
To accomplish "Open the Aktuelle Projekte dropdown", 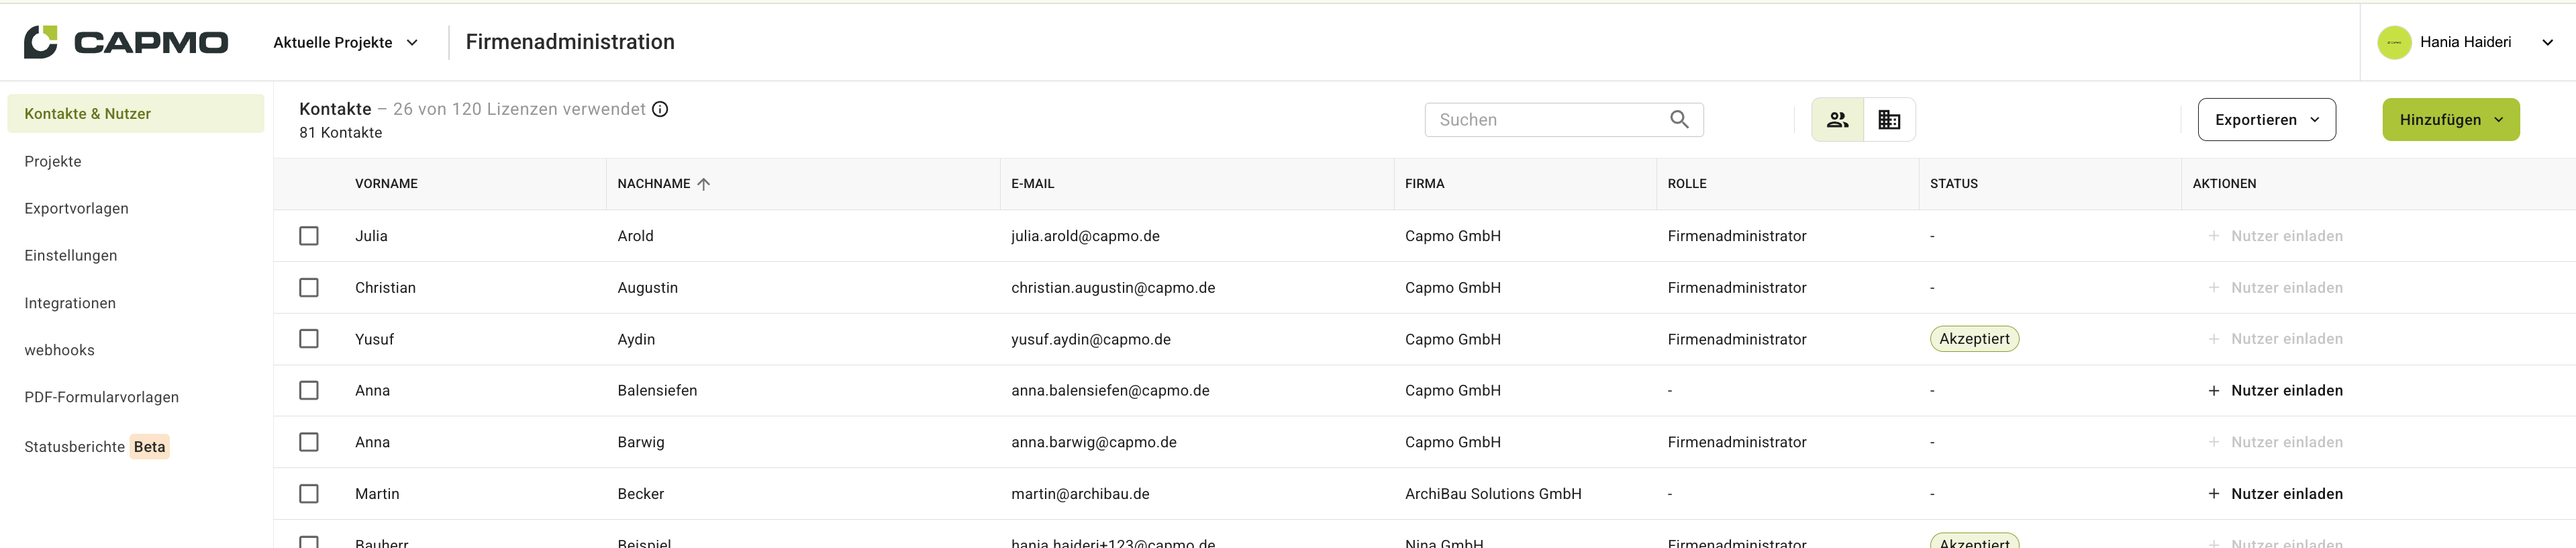I will [x=346, y=42].
